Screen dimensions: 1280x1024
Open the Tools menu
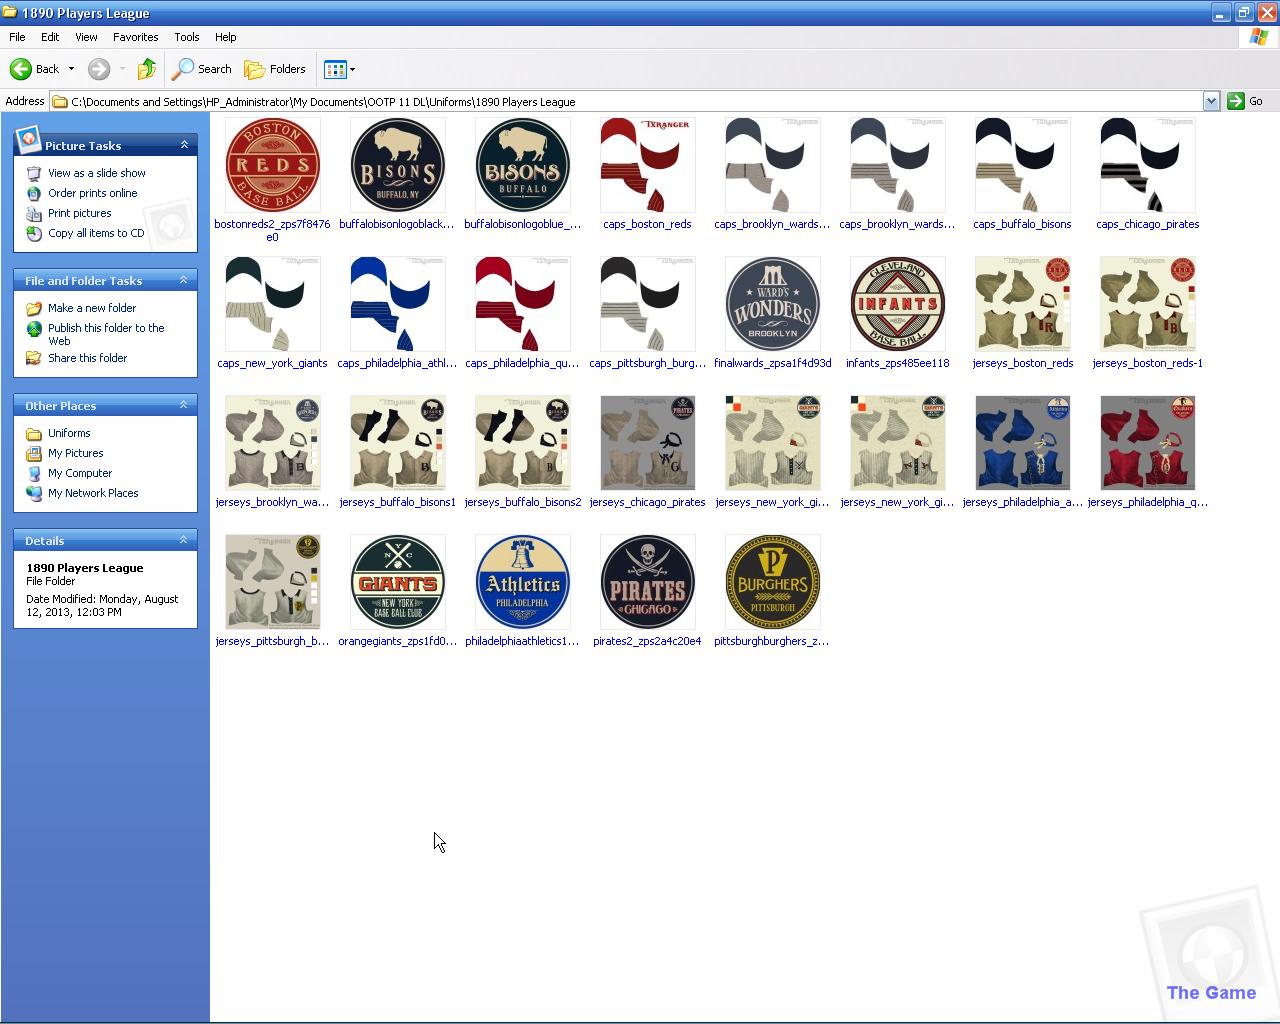point(187,37)
